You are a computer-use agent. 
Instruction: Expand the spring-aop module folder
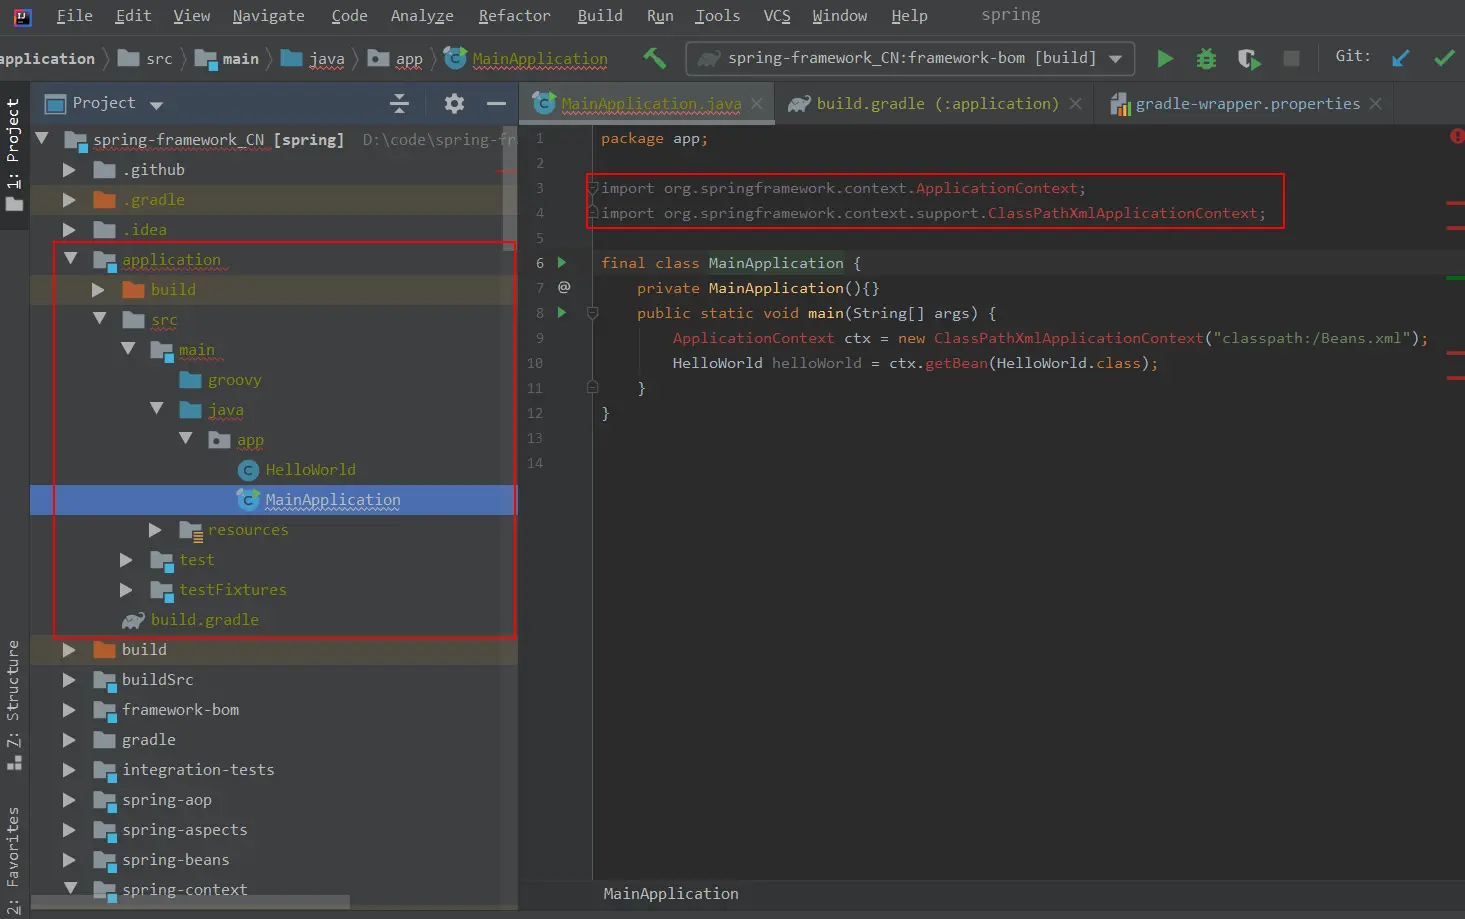point(69,800)
